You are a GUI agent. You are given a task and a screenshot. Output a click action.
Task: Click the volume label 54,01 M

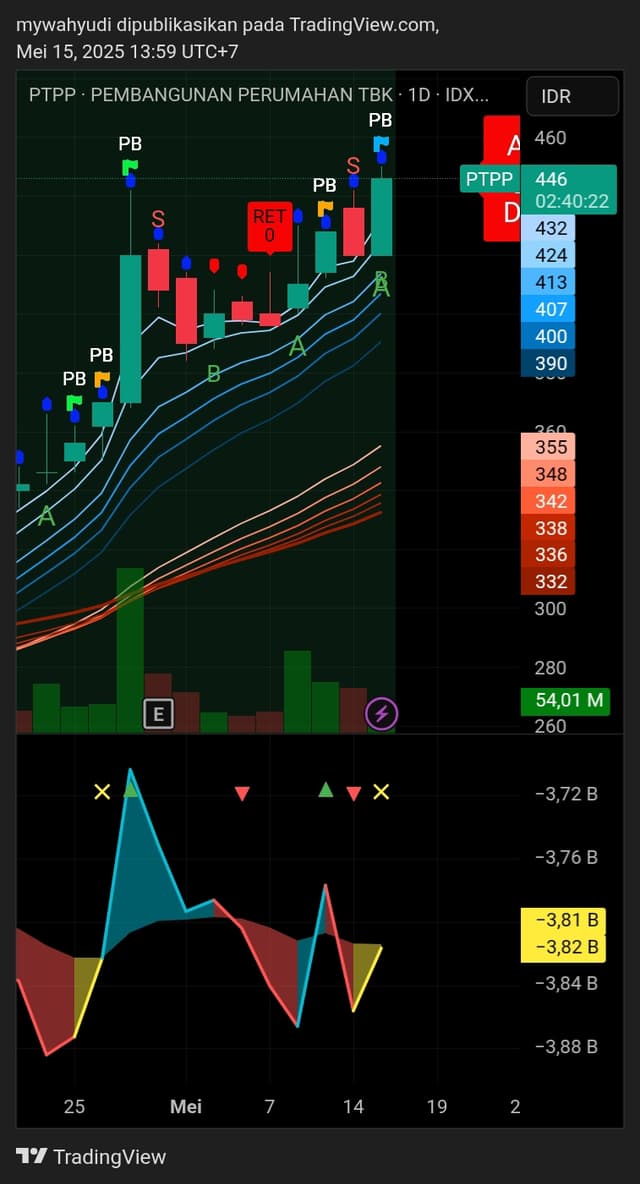(565, 701)
